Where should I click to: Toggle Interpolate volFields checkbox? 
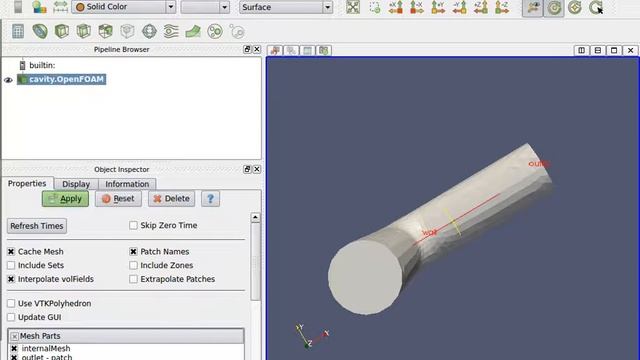coord(11,279)
